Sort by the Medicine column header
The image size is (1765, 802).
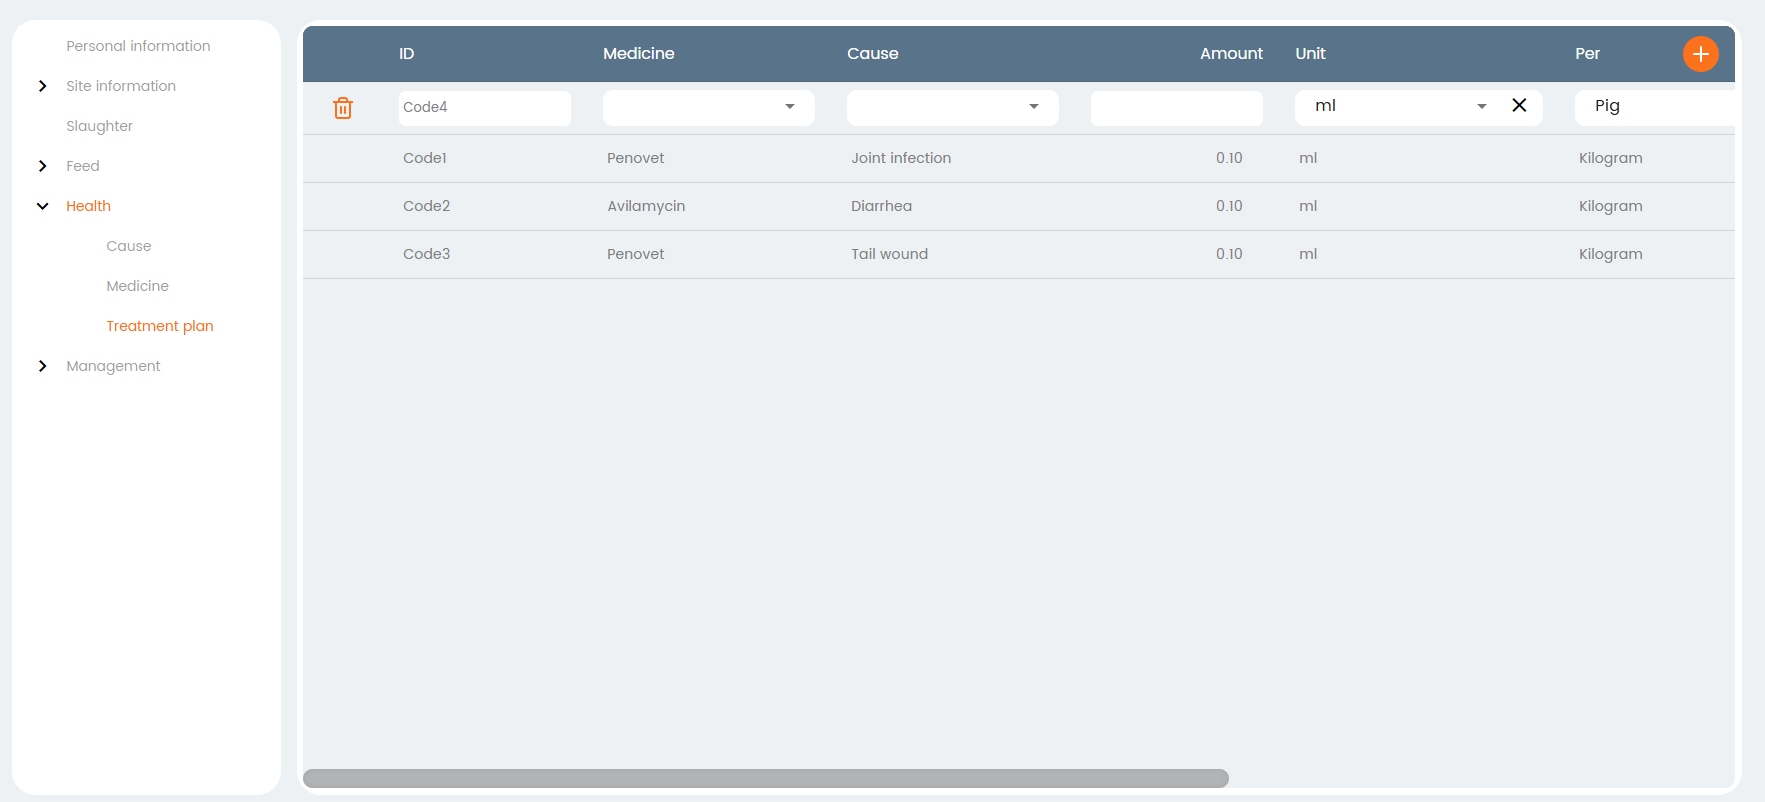pos(639,54)
